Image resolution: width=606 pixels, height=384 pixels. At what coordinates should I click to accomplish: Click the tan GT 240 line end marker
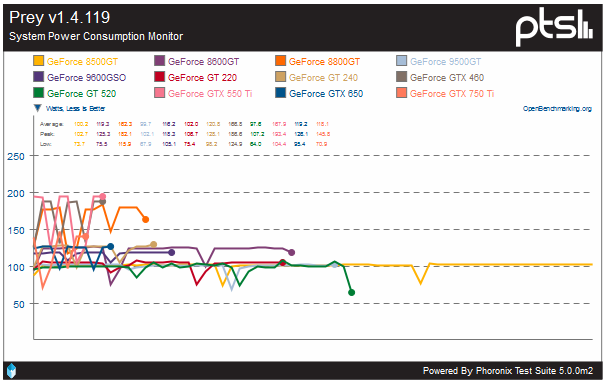tap(153, 244)
